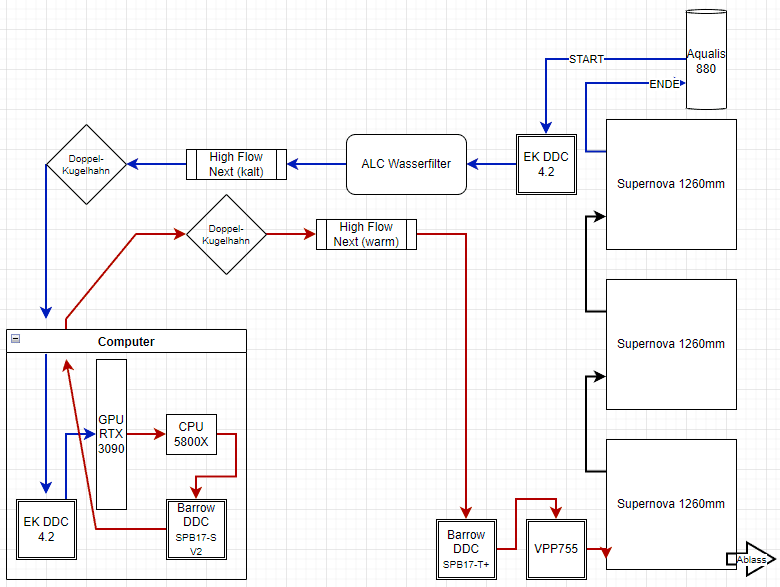Click the High Flow Next (warm) block
The height and width of the screenshot is (587, 780).
pyautogui.click(x=366, y=234)
